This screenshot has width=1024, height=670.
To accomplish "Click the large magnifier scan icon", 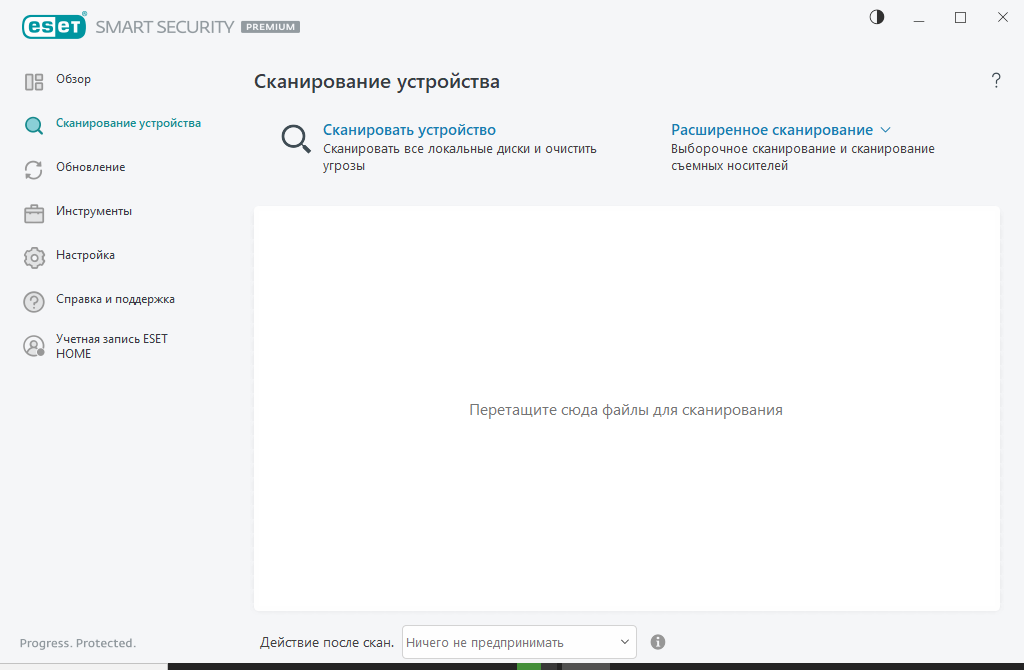I will point(296,138).
